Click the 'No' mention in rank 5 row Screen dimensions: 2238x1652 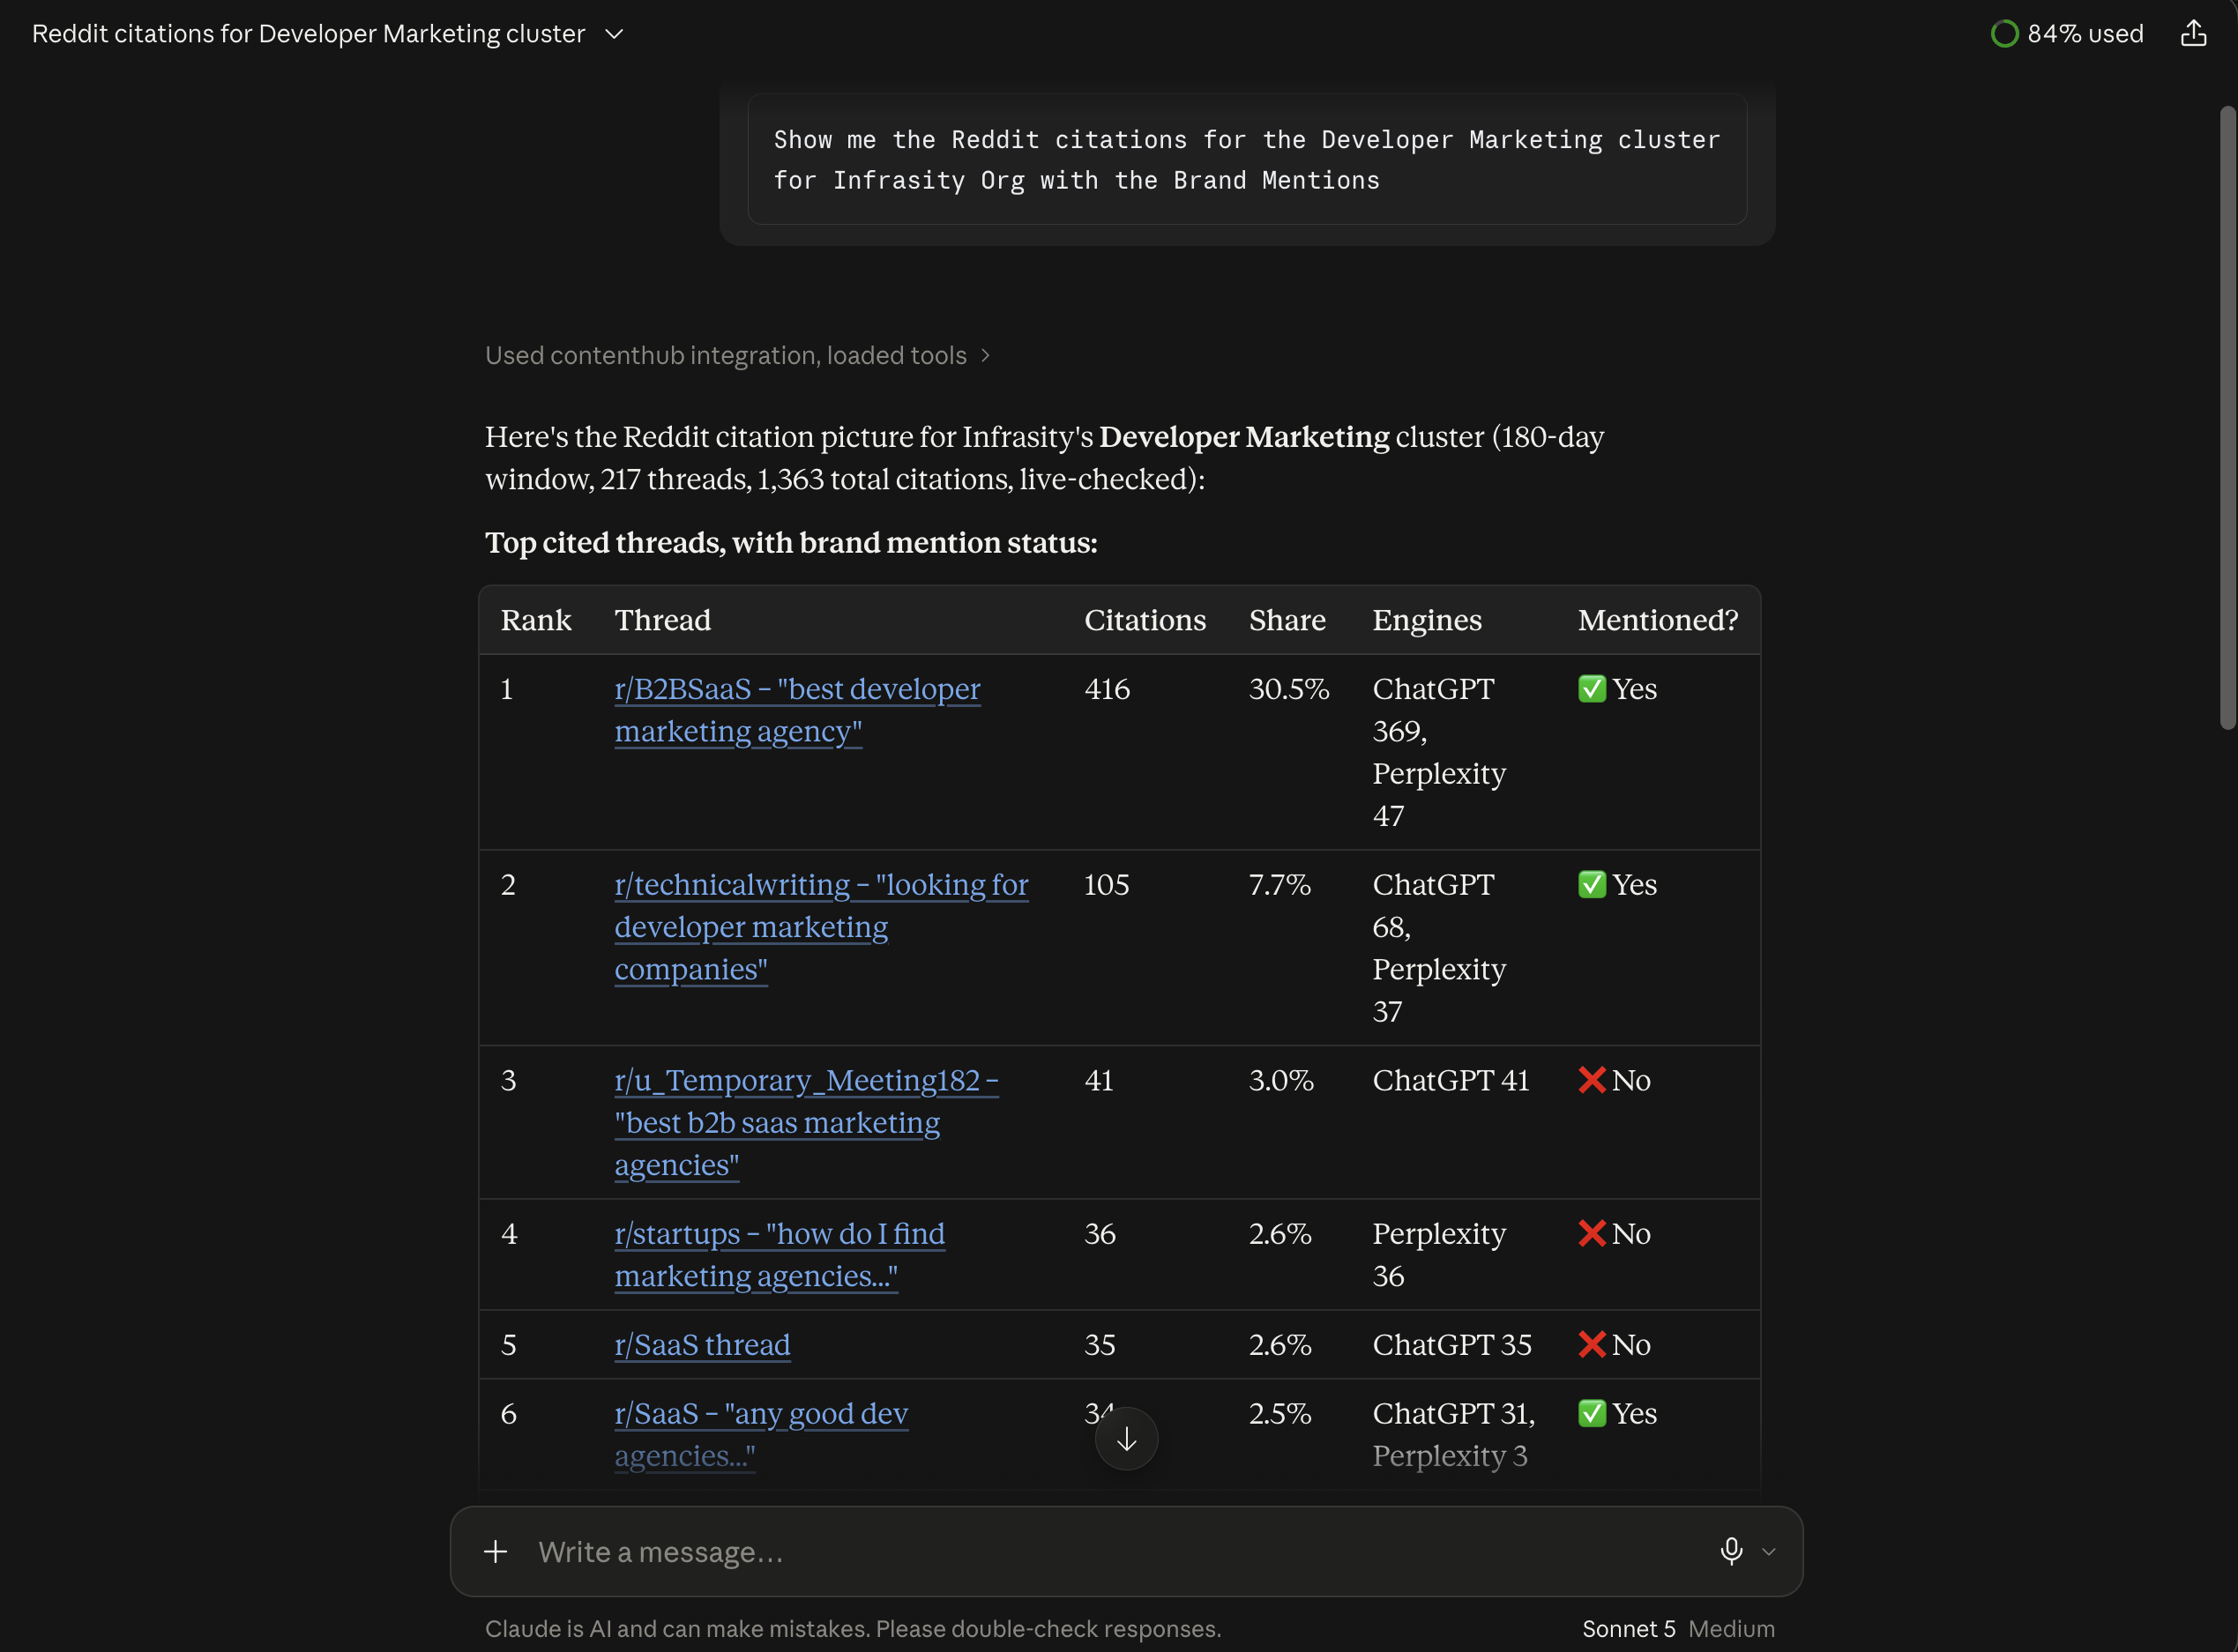(1614, 1344)
